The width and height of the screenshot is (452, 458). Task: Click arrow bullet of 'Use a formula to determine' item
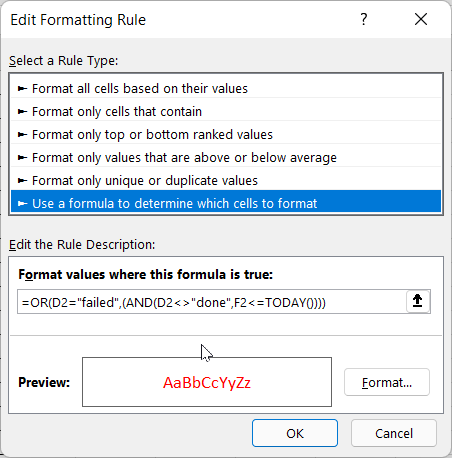coord(22,203)
